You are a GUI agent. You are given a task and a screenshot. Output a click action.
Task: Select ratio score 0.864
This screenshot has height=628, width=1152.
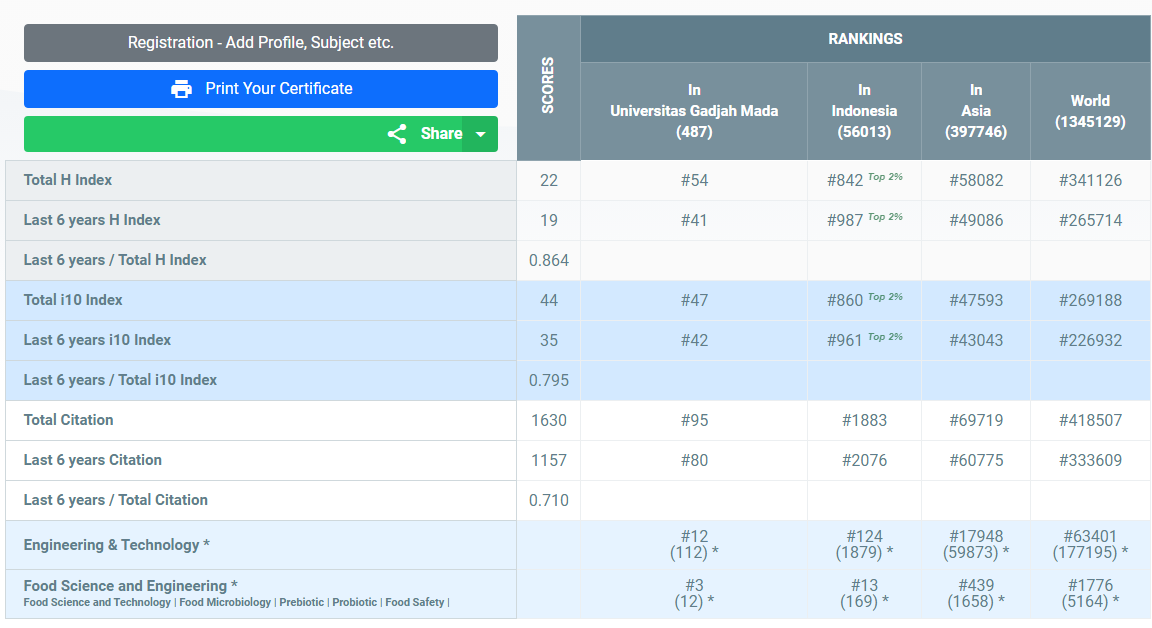(x=549, y=261)
